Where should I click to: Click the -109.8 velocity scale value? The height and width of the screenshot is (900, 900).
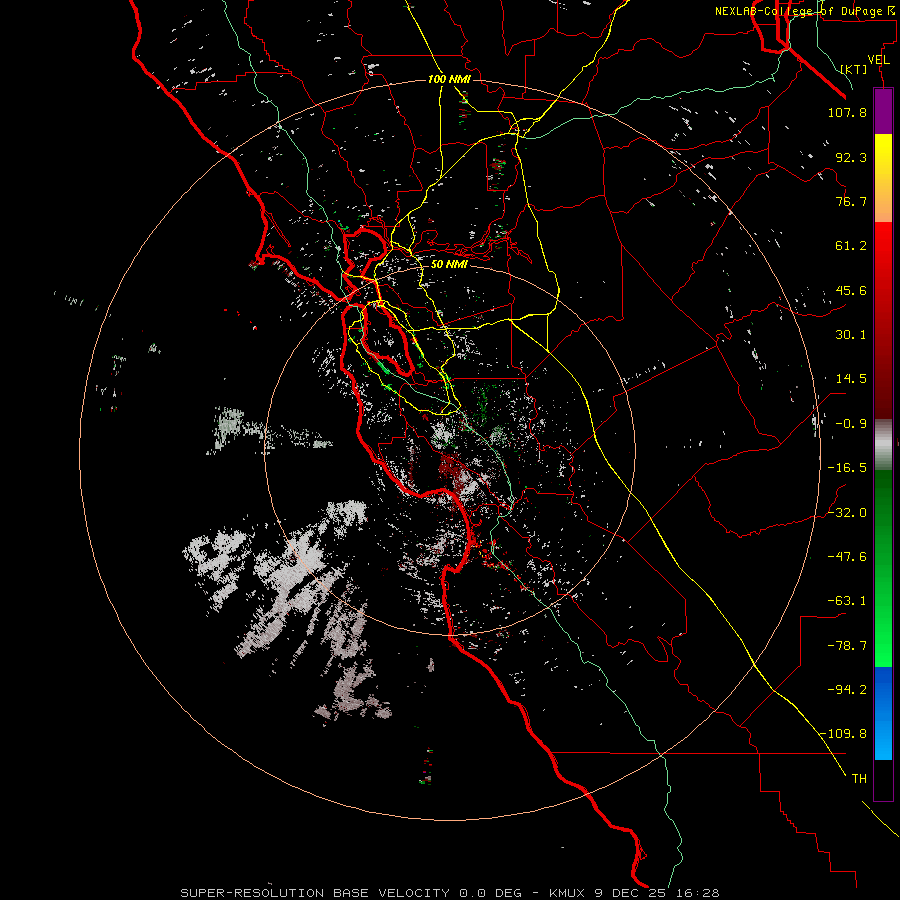pyautogui.click(x=844, y=734)
